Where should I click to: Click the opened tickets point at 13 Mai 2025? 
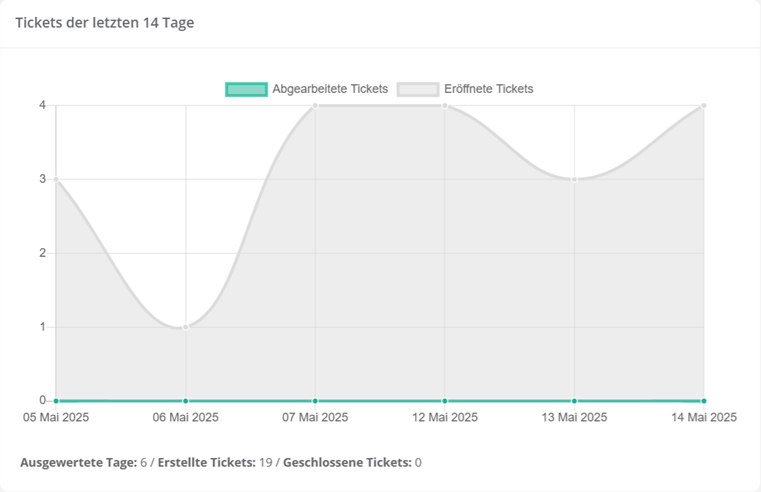click(574, 179)
